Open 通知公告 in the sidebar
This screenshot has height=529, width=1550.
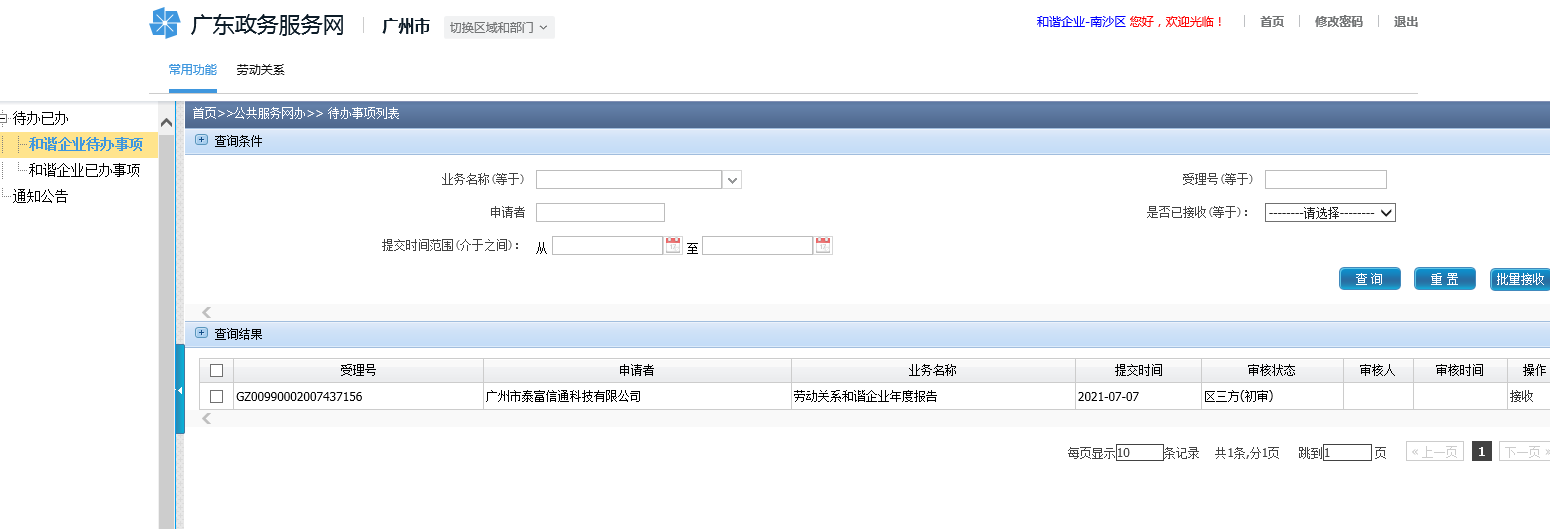[40, 197]
